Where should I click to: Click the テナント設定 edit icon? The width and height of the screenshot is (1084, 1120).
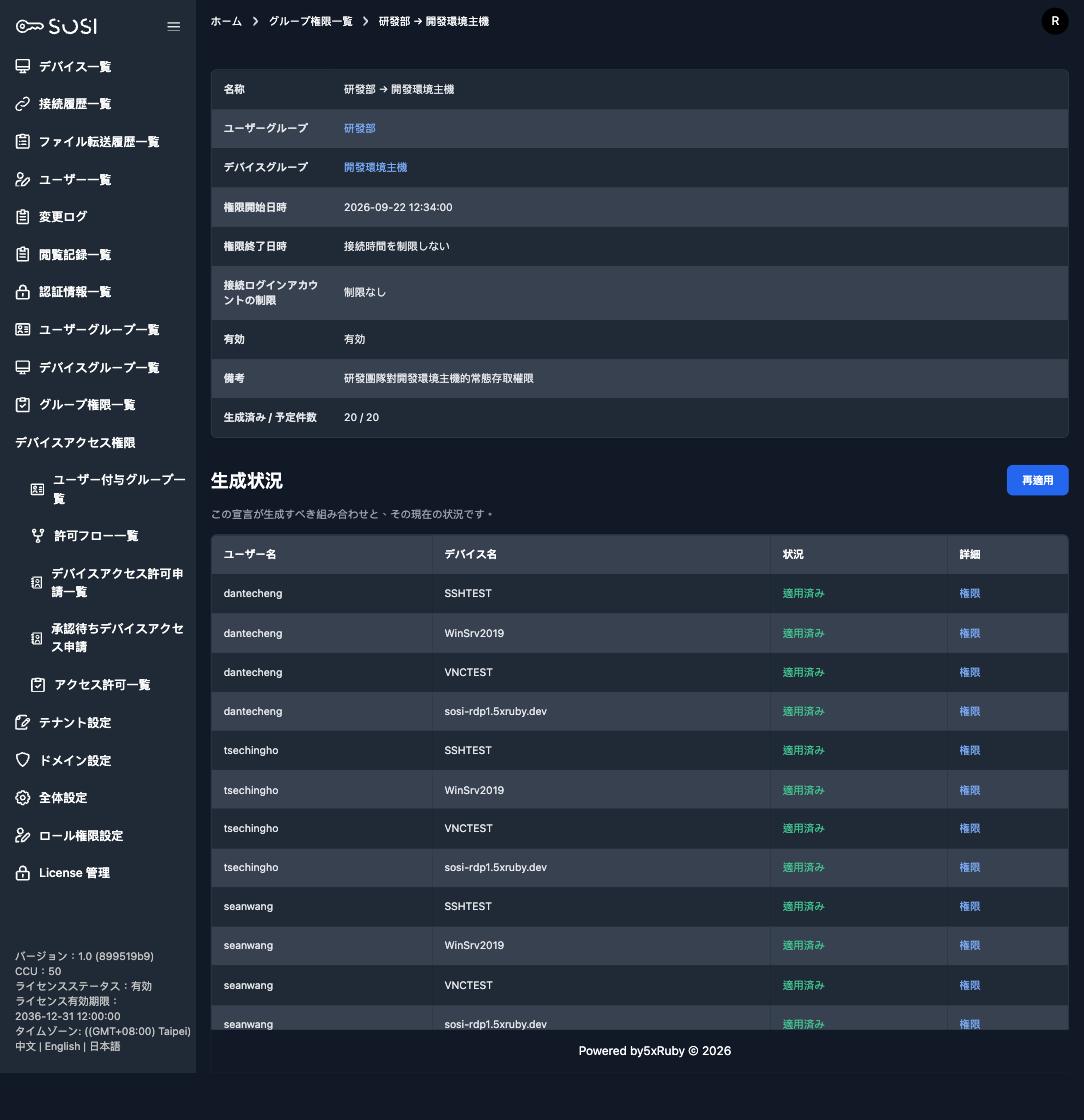(23, 723)
